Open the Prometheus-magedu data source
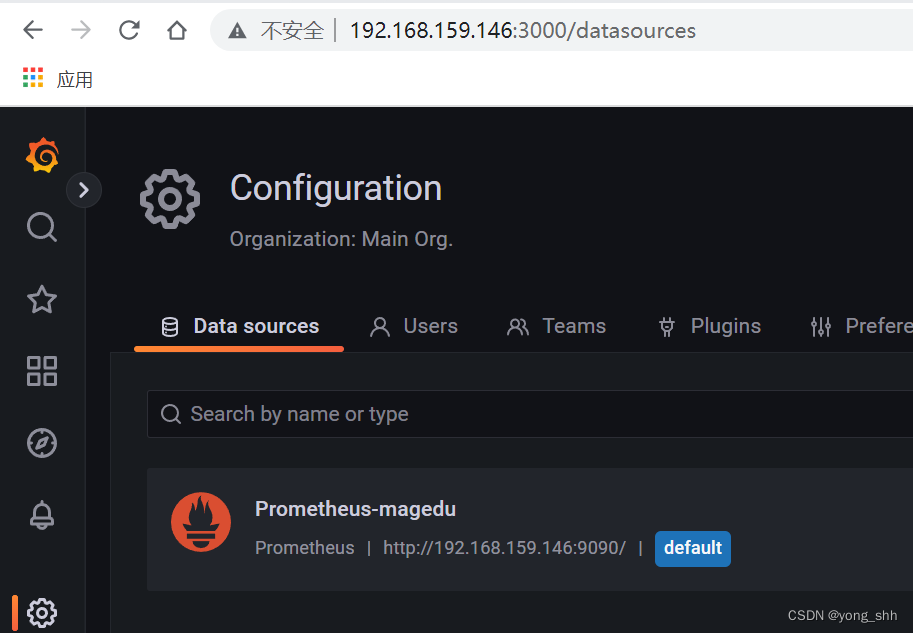The width and height of the screenshot is (913, 633). [x=355, y=509]
